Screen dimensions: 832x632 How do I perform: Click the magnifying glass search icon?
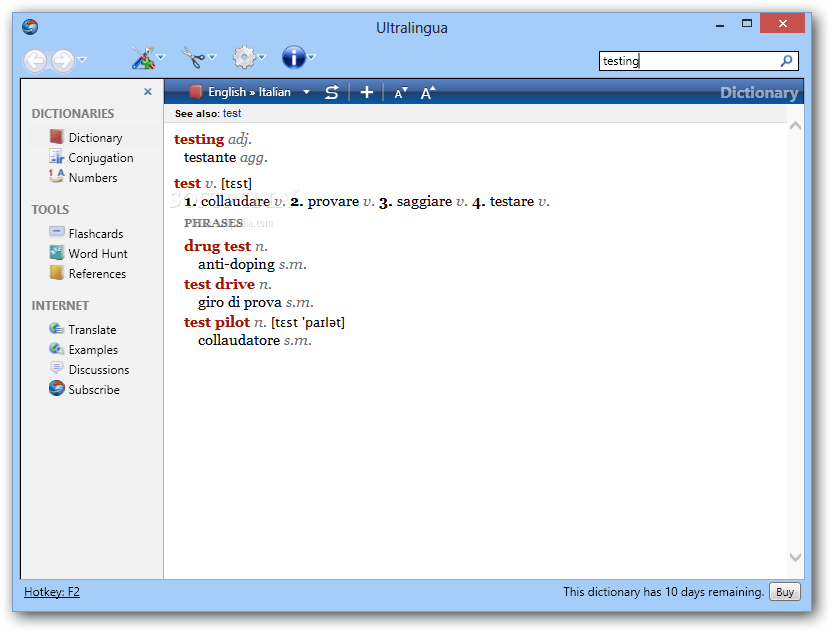coord(786,61)
